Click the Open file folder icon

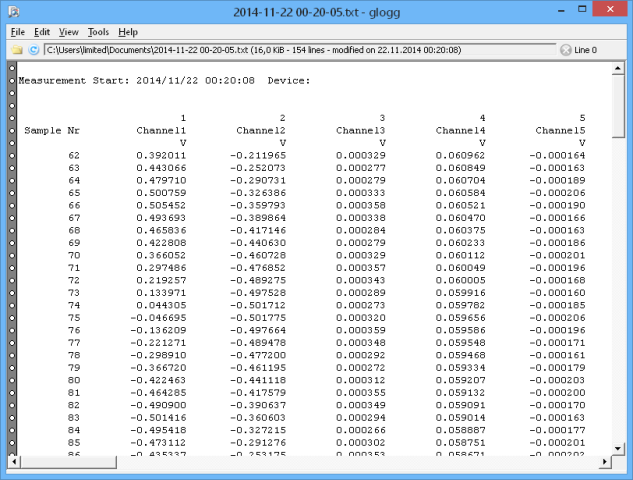(17, 49)
